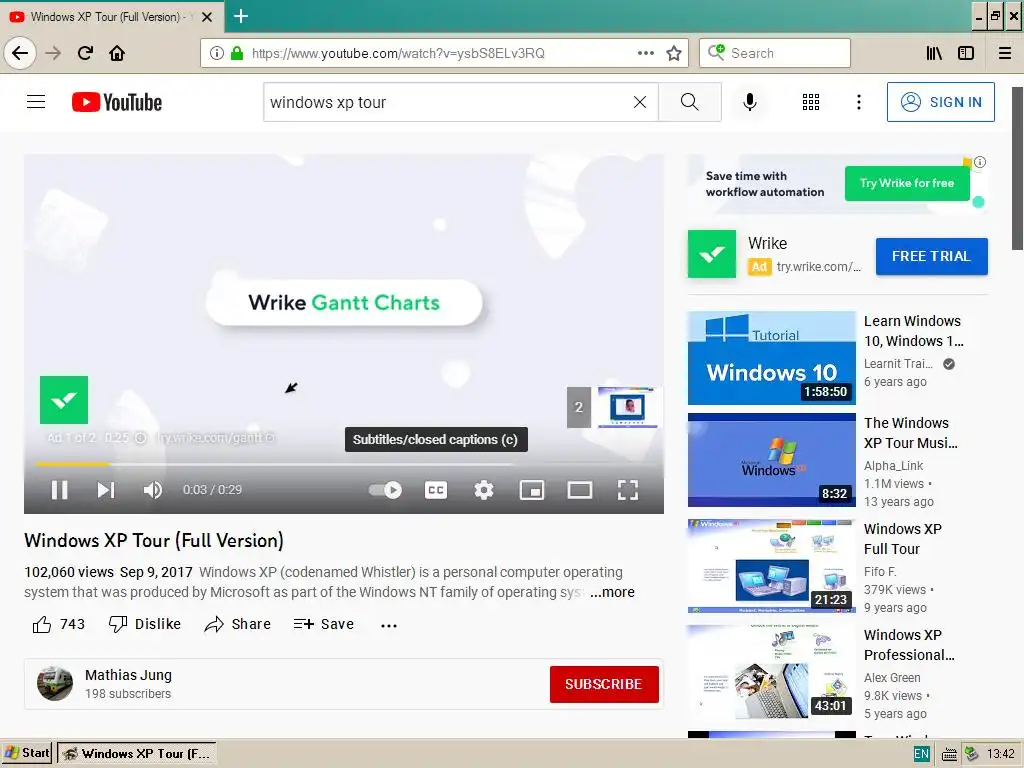
Task: Enable miniplayer mode
Action: 532,490
